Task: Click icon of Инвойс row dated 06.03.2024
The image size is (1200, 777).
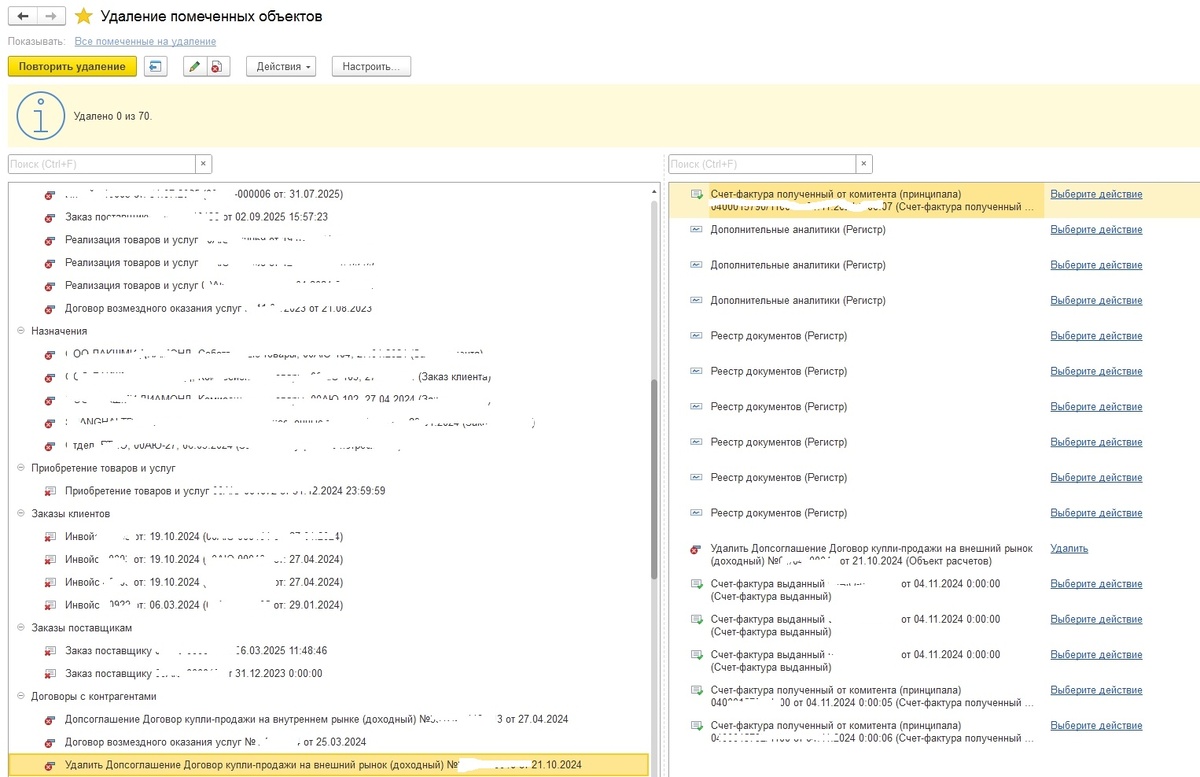Action: 50,605
